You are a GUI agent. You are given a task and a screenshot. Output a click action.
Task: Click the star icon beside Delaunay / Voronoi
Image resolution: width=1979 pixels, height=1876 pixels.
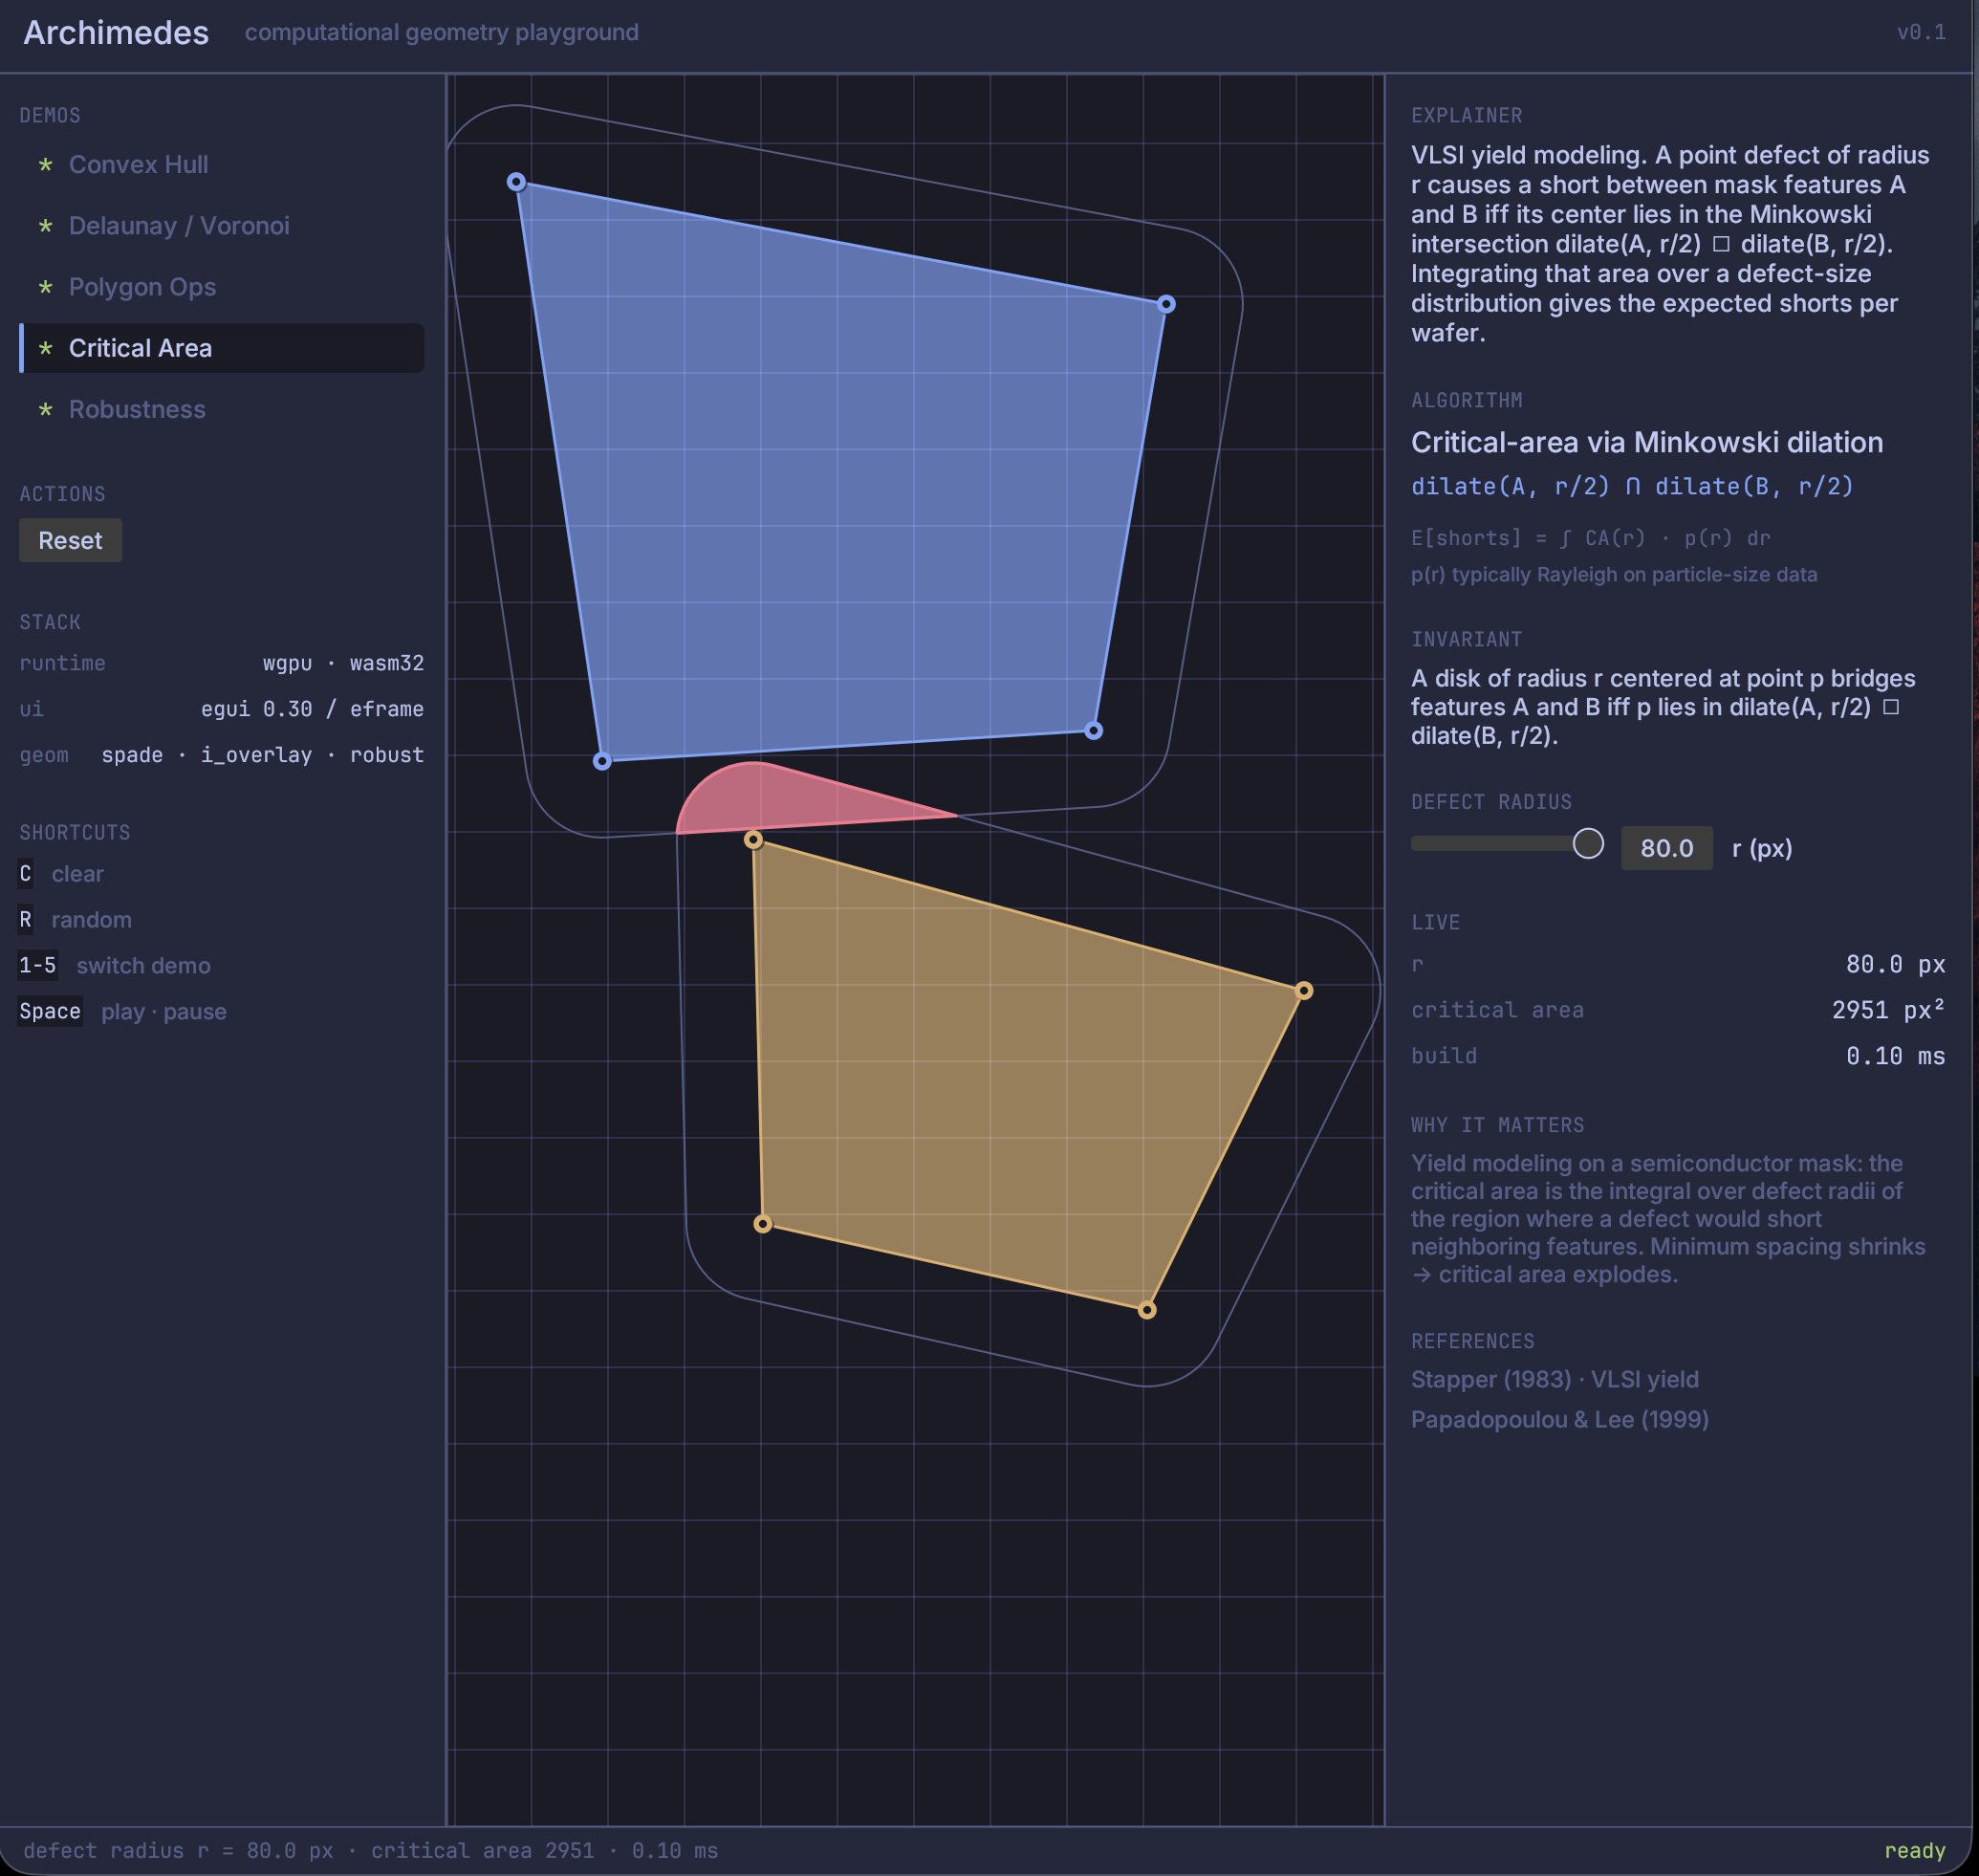(x=45, y=227)
